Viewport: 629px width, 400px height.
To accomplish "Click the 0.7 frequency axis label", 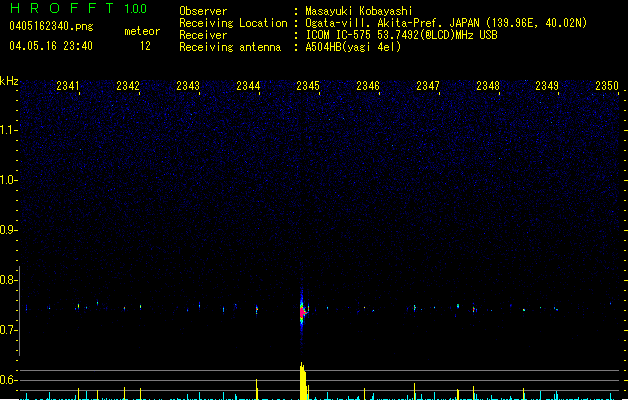I will (x=8, y=330).
